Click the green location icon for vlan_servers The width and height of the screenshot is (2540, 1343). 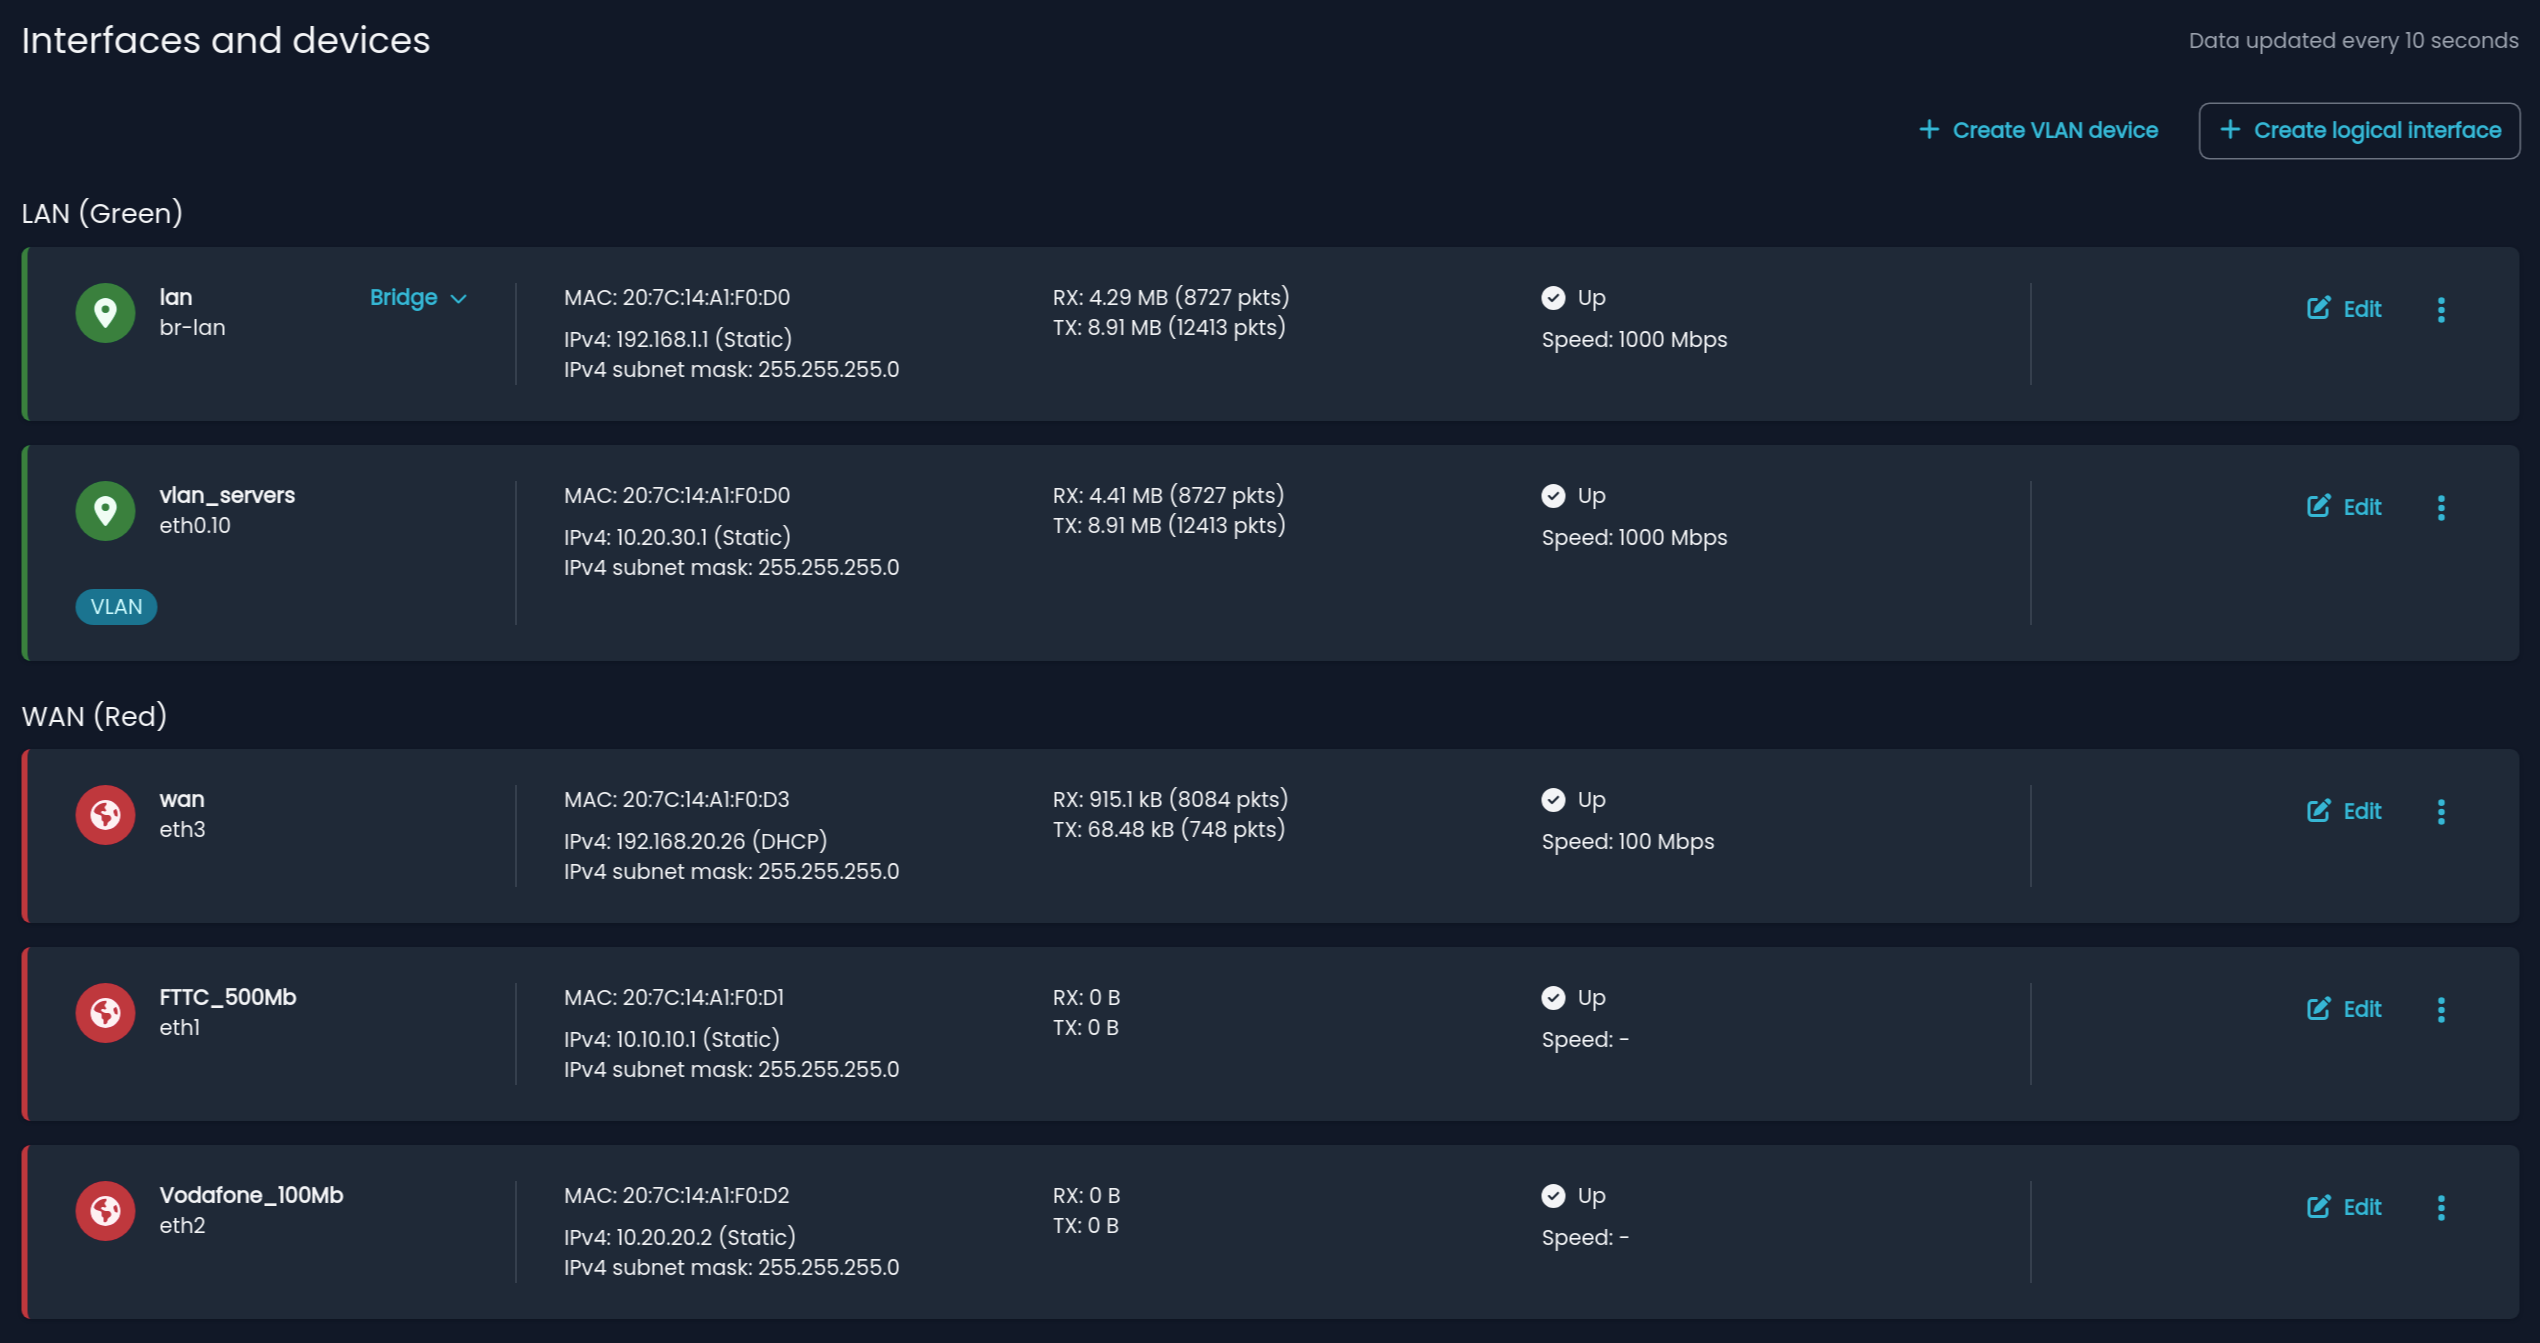105,510
